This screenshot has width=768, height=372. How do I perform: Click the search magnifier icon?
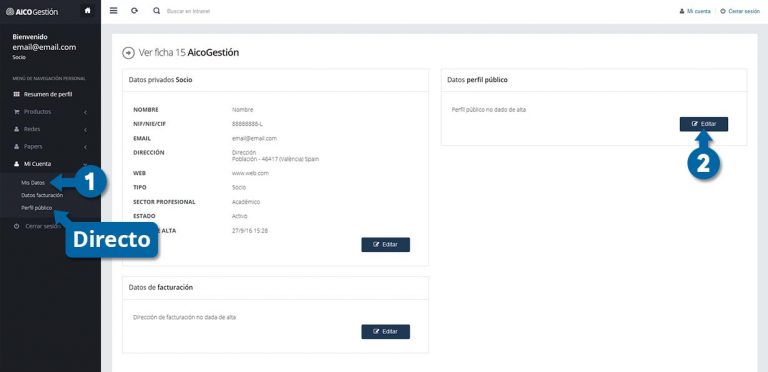point(156,11)
